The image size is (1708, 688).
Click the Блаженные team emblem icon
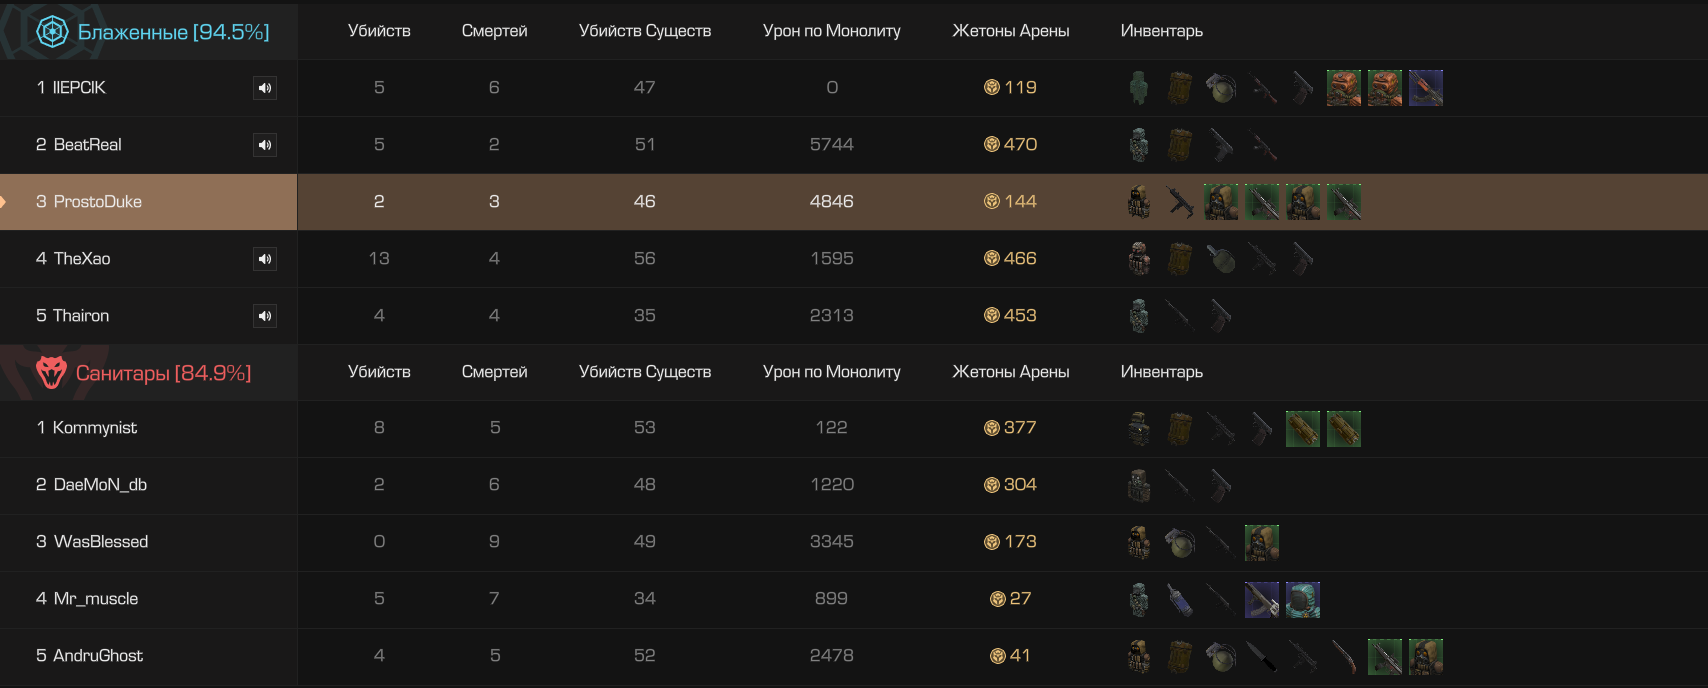click(x=52, y=32)
